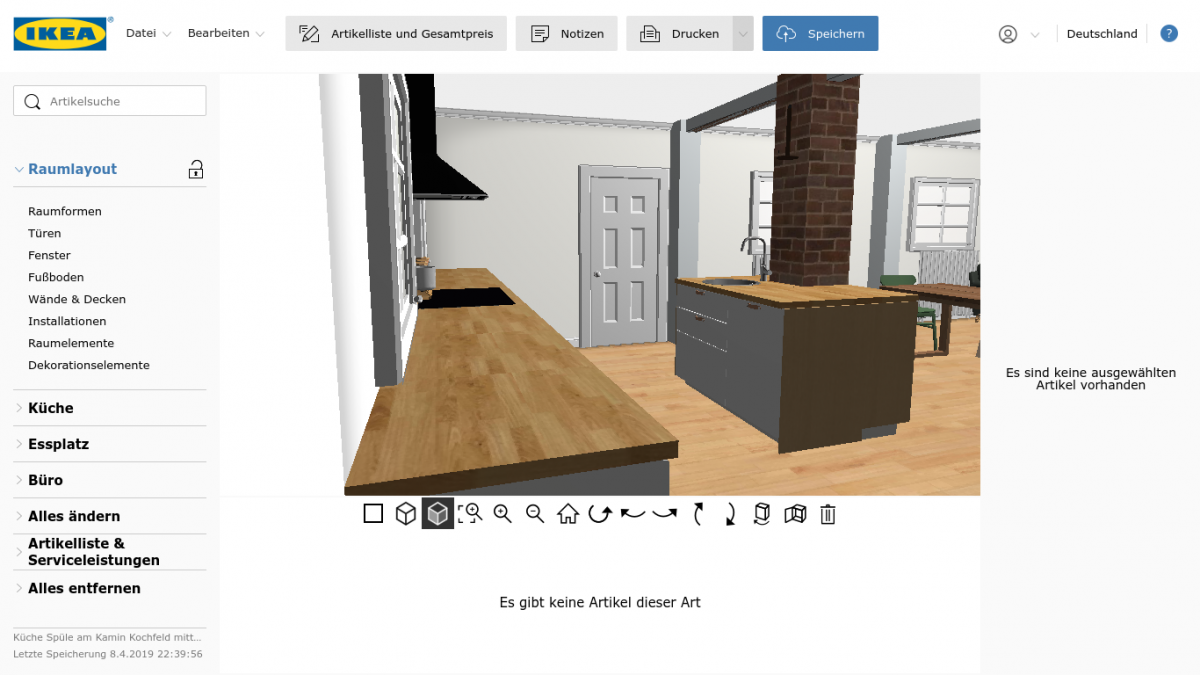The width and height of the screenshot is (1200, 675).
Task: Click the Speichern button
Action: [x=820, y=34]
